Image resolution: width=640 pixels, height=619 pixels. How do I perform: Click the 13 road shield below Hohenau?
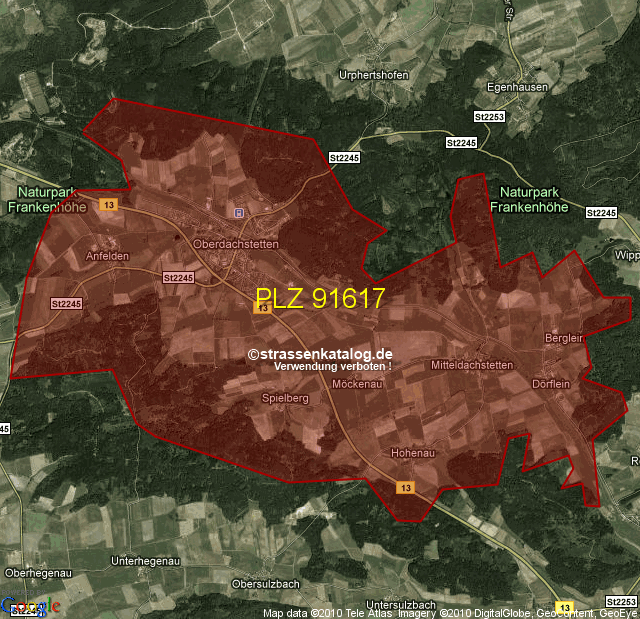tap(405, 487)
